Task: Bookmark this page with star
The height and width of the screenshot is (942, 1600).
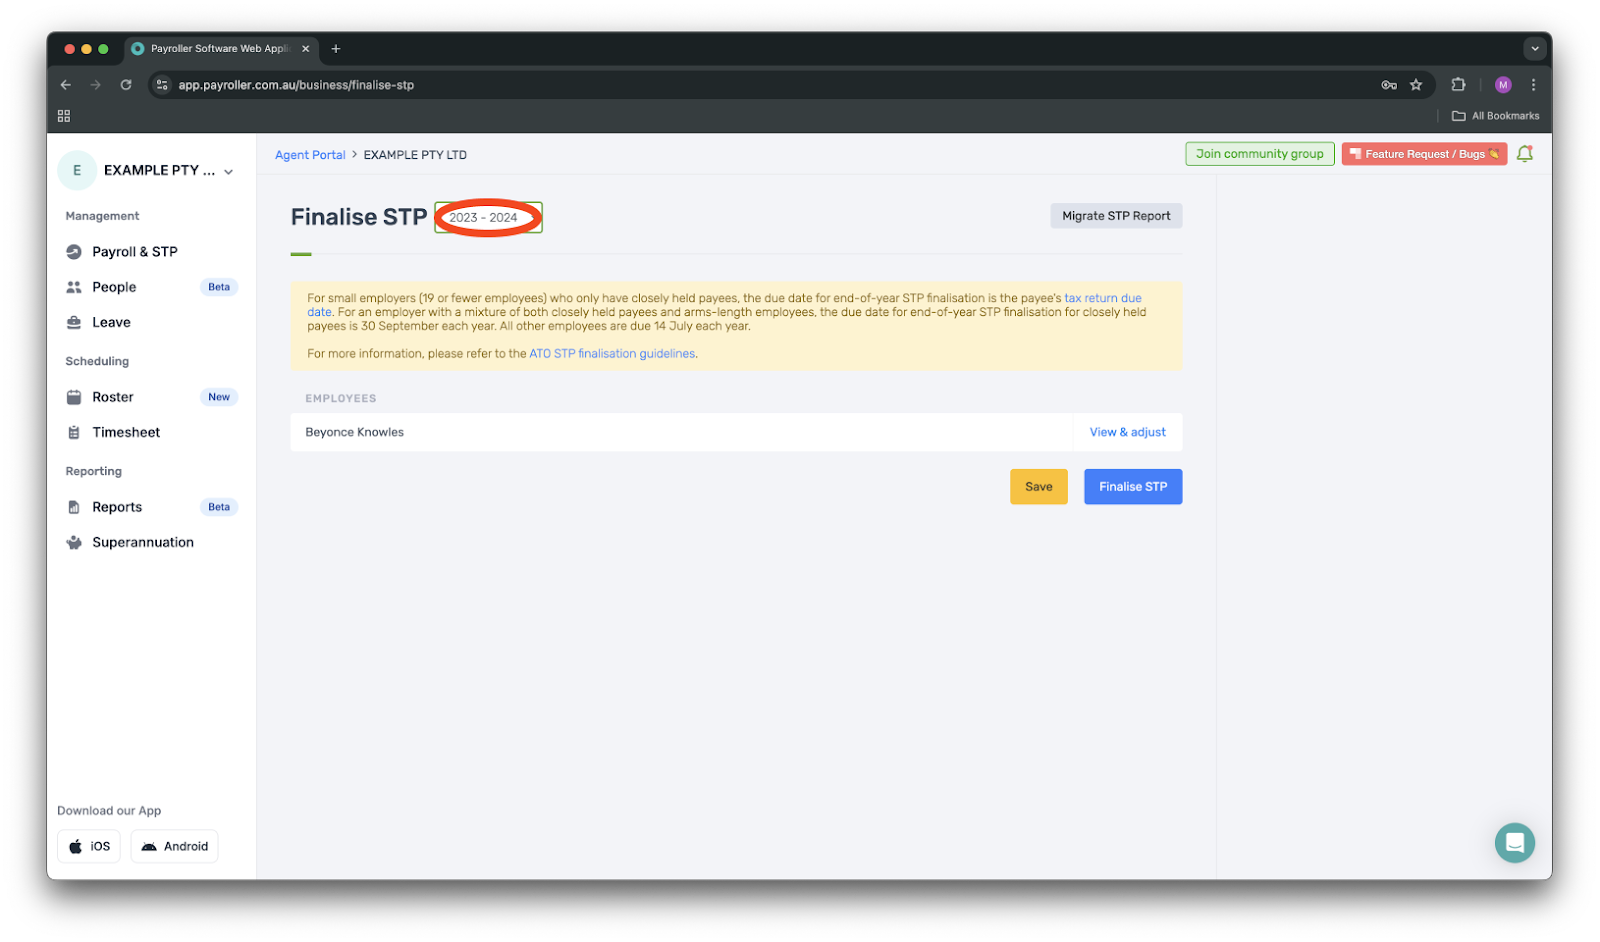Action: pos(1416,85)
